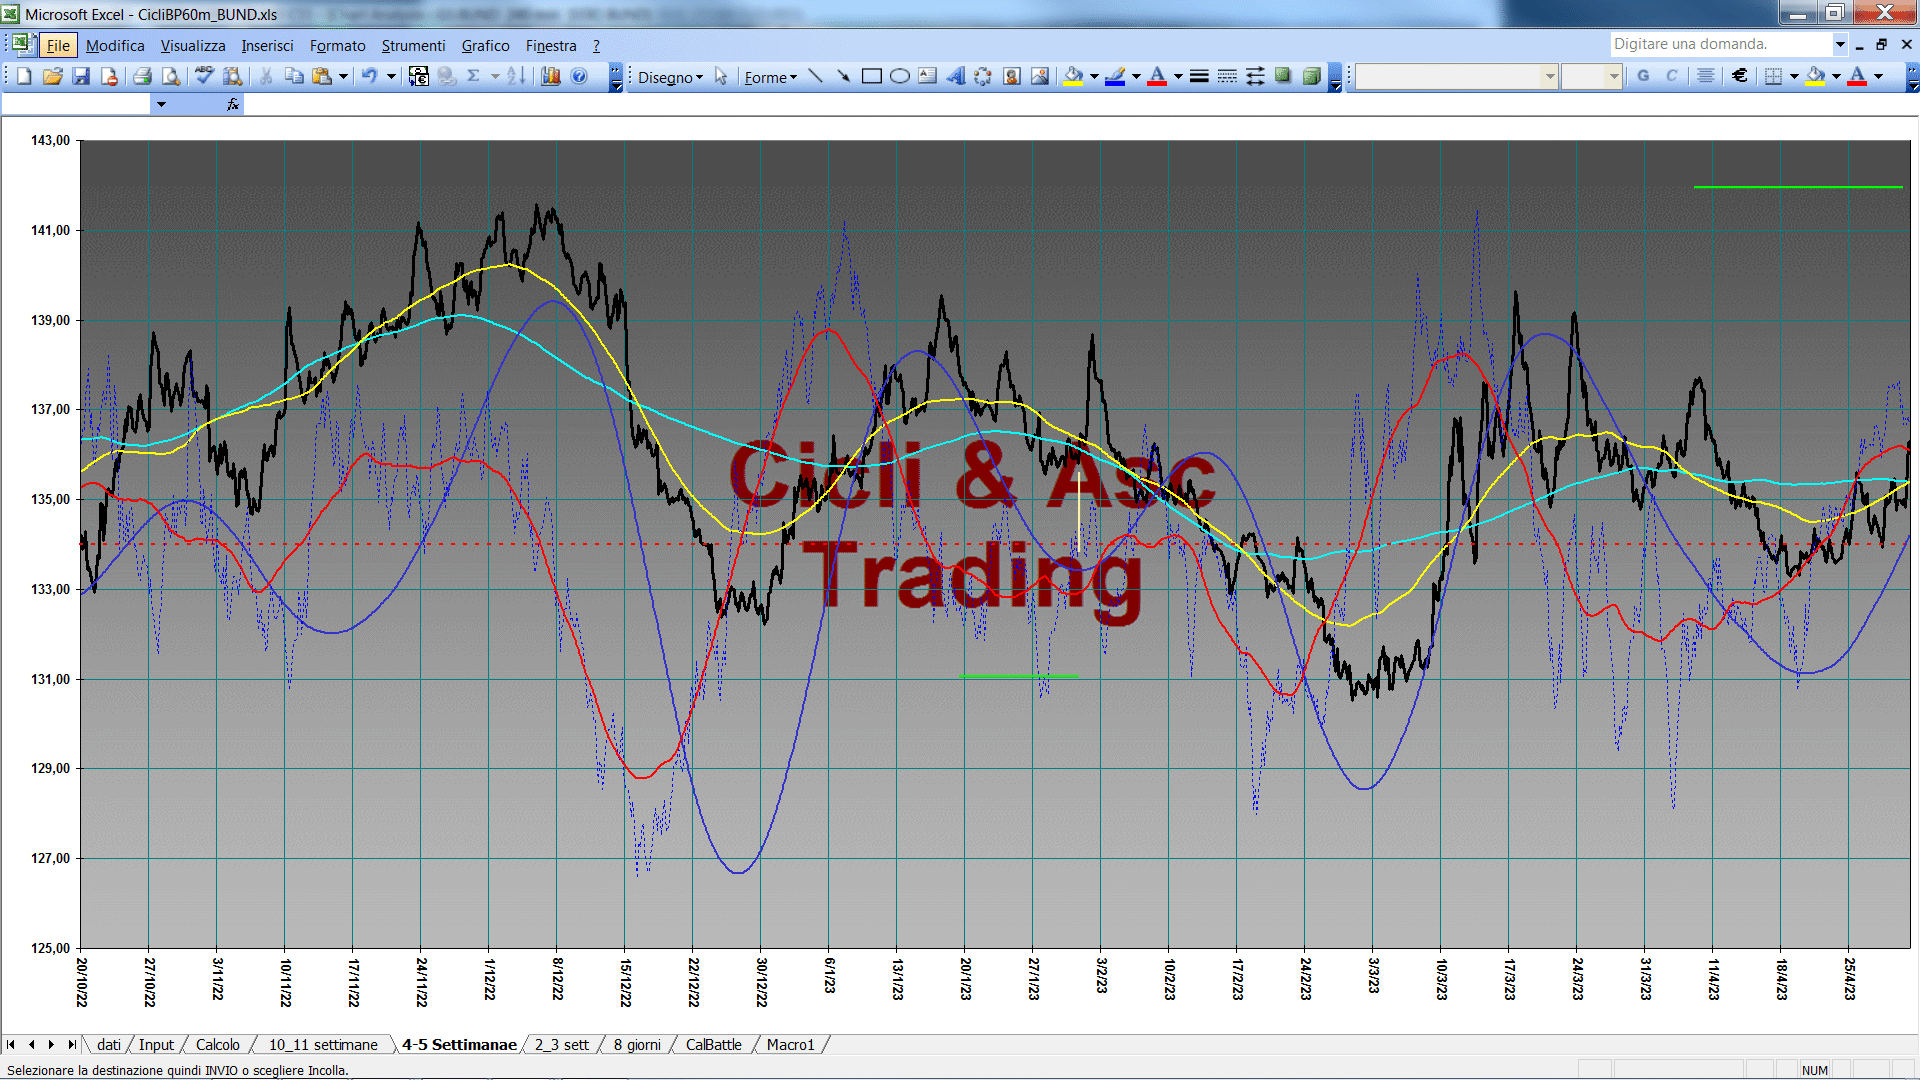Save the workbook with floppy icon
Viewport: 1920px width, 1080px height.
click(x=81, y=77)
